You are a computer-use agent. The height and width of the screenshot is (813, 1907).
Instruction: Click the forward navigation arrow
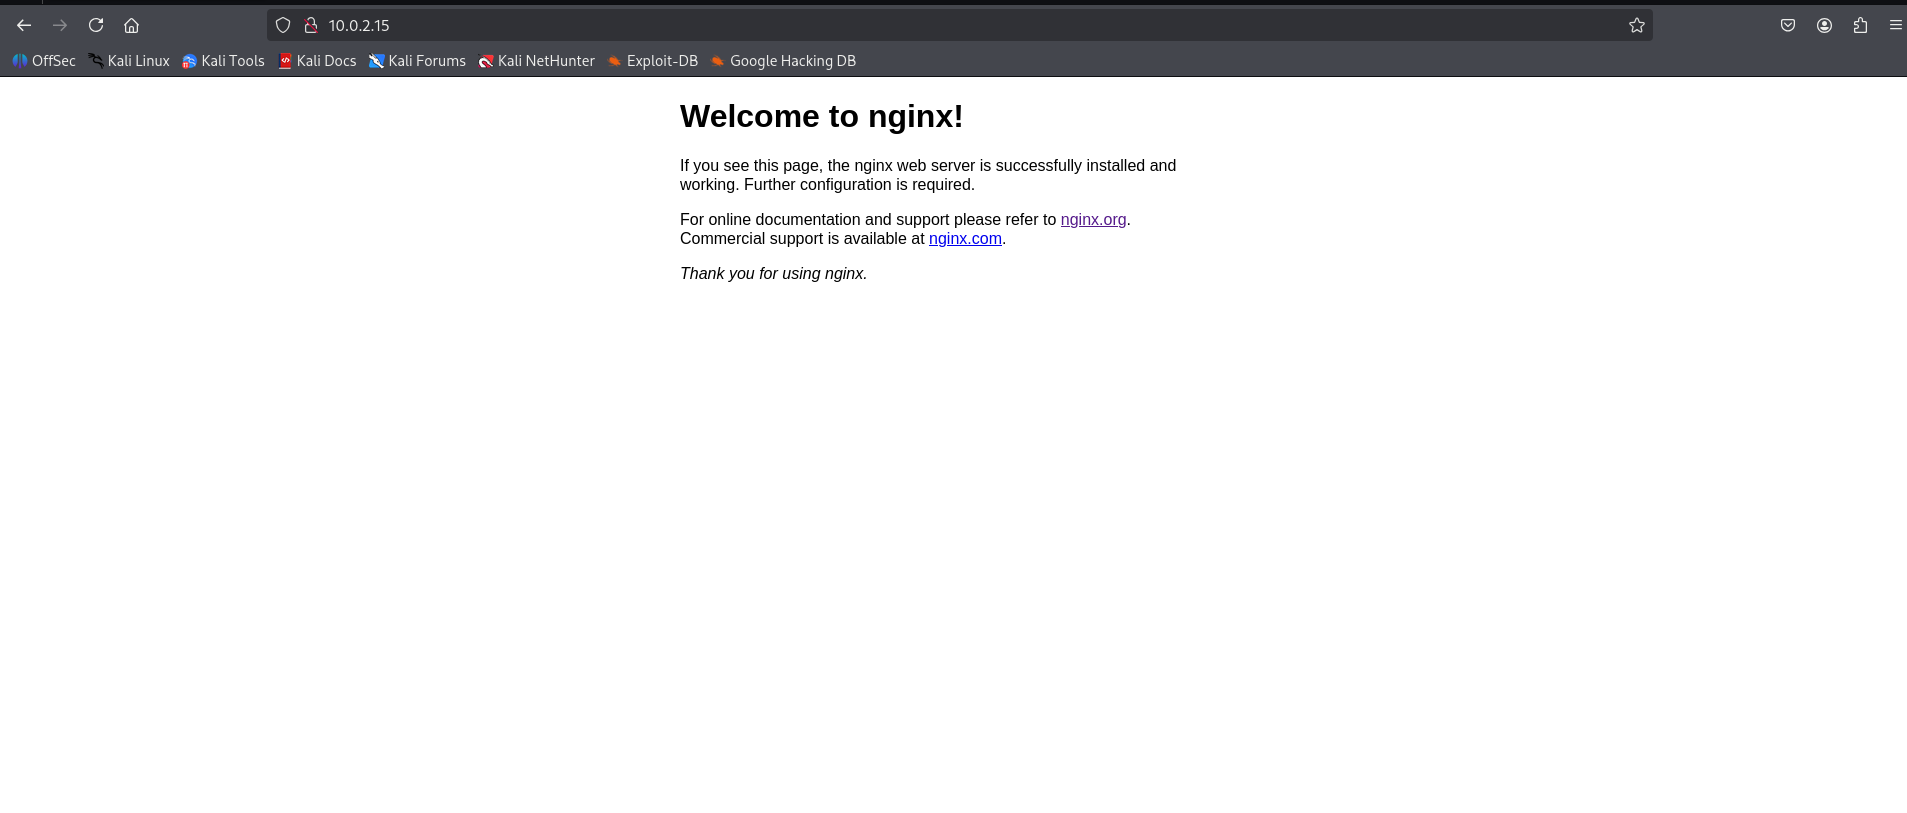coord(60,25)
